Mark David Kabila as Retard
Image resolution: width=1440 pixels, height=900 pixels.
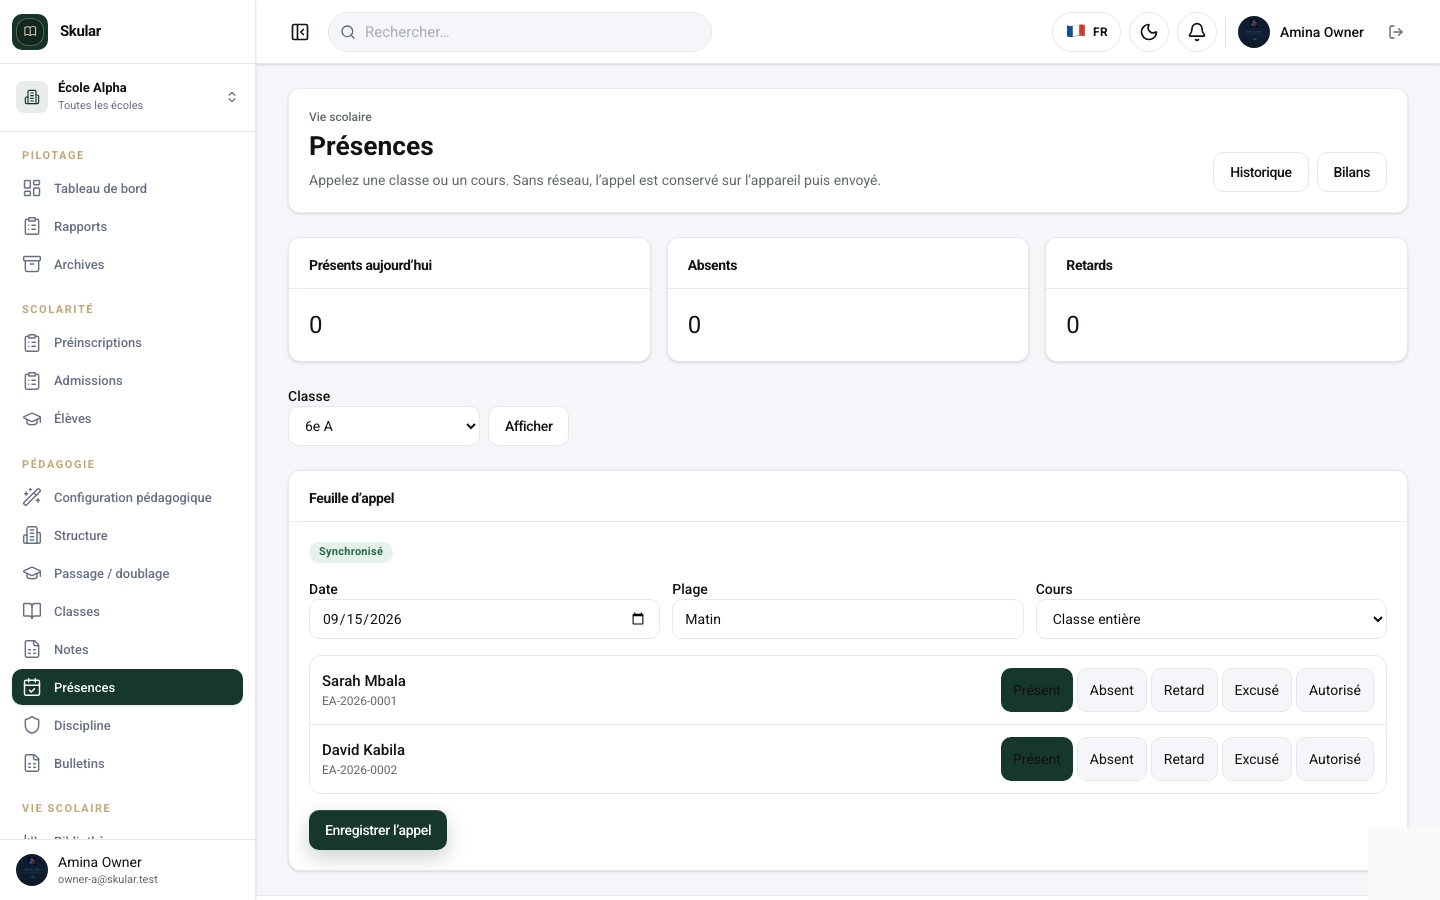1184,759
